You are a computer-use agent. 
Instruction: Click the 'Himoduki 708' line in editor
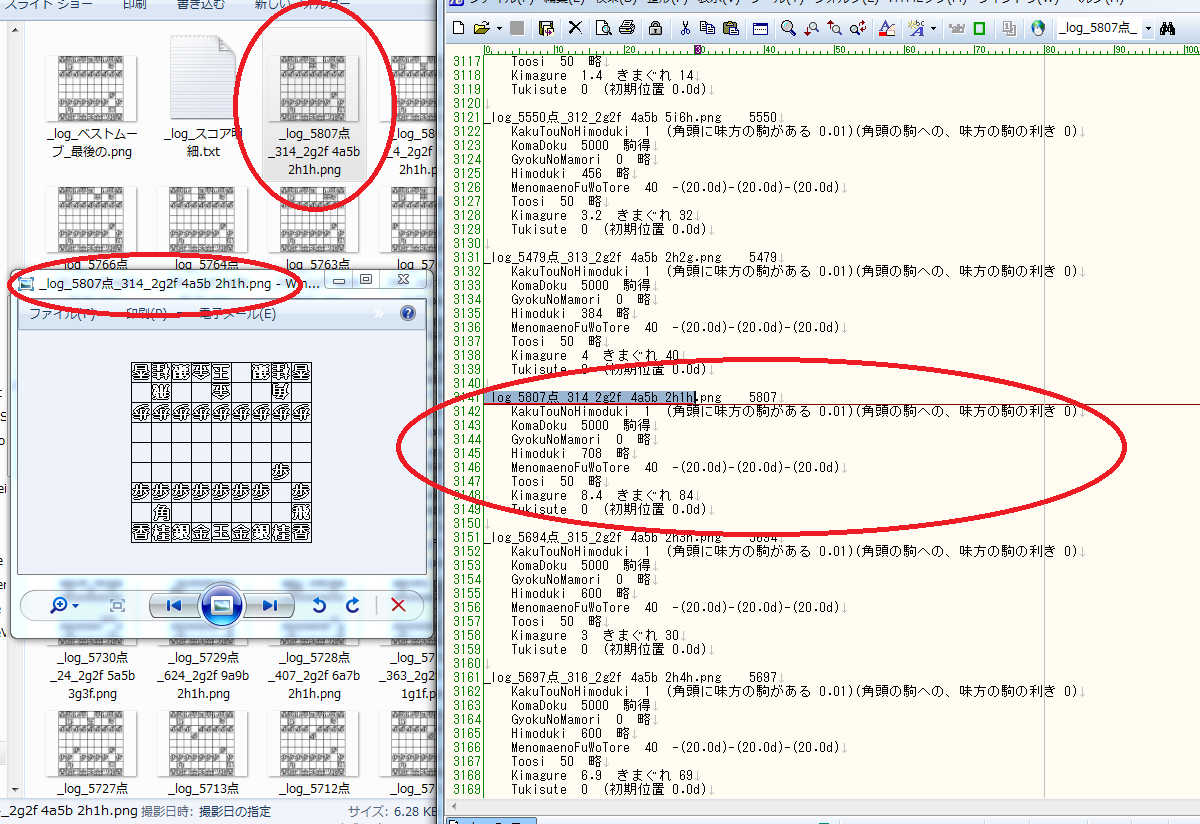point(570,453)
